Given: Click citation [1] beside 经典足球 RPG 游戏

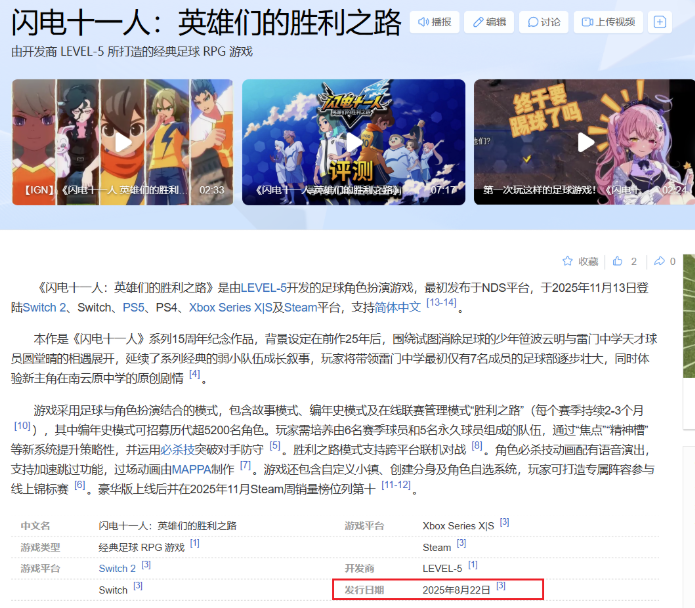Looking at the screenshot, I should pos(195,543).
